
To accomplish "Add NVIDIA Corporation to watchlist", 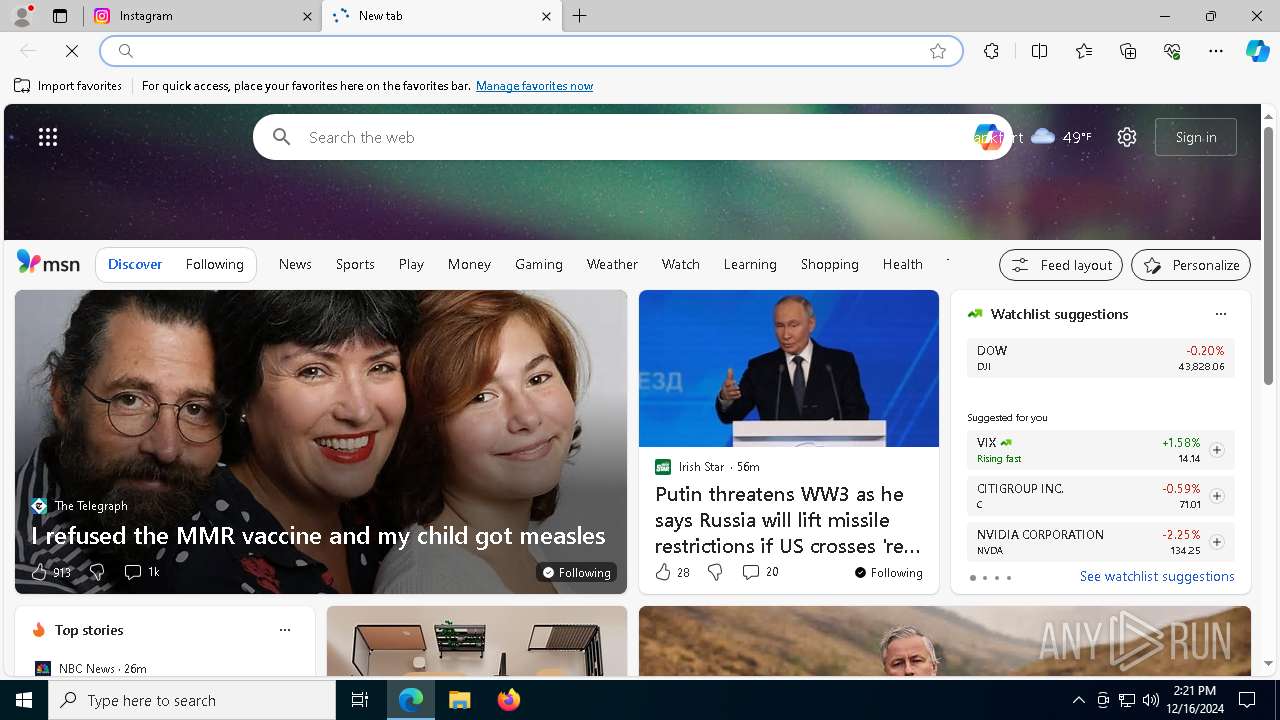I will pos(1217,542).
